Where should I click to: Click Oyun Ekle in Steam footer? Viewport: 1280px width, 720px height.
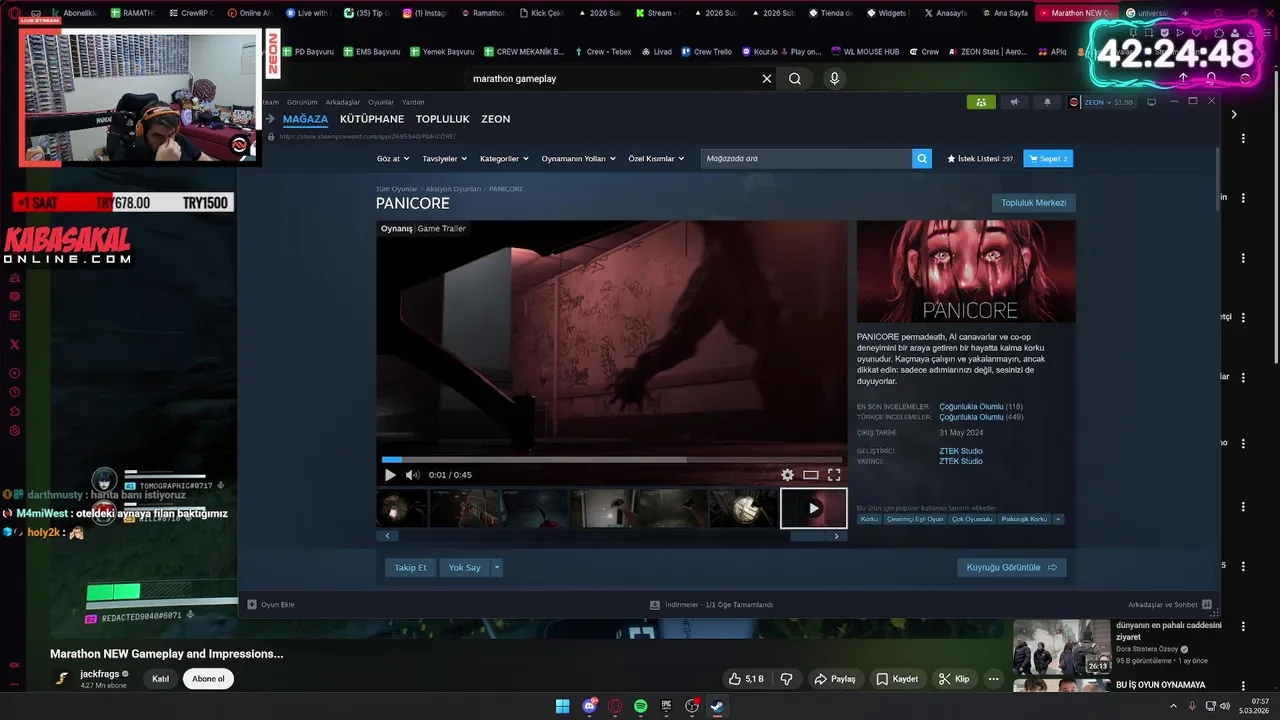click(x=271, y=604)
